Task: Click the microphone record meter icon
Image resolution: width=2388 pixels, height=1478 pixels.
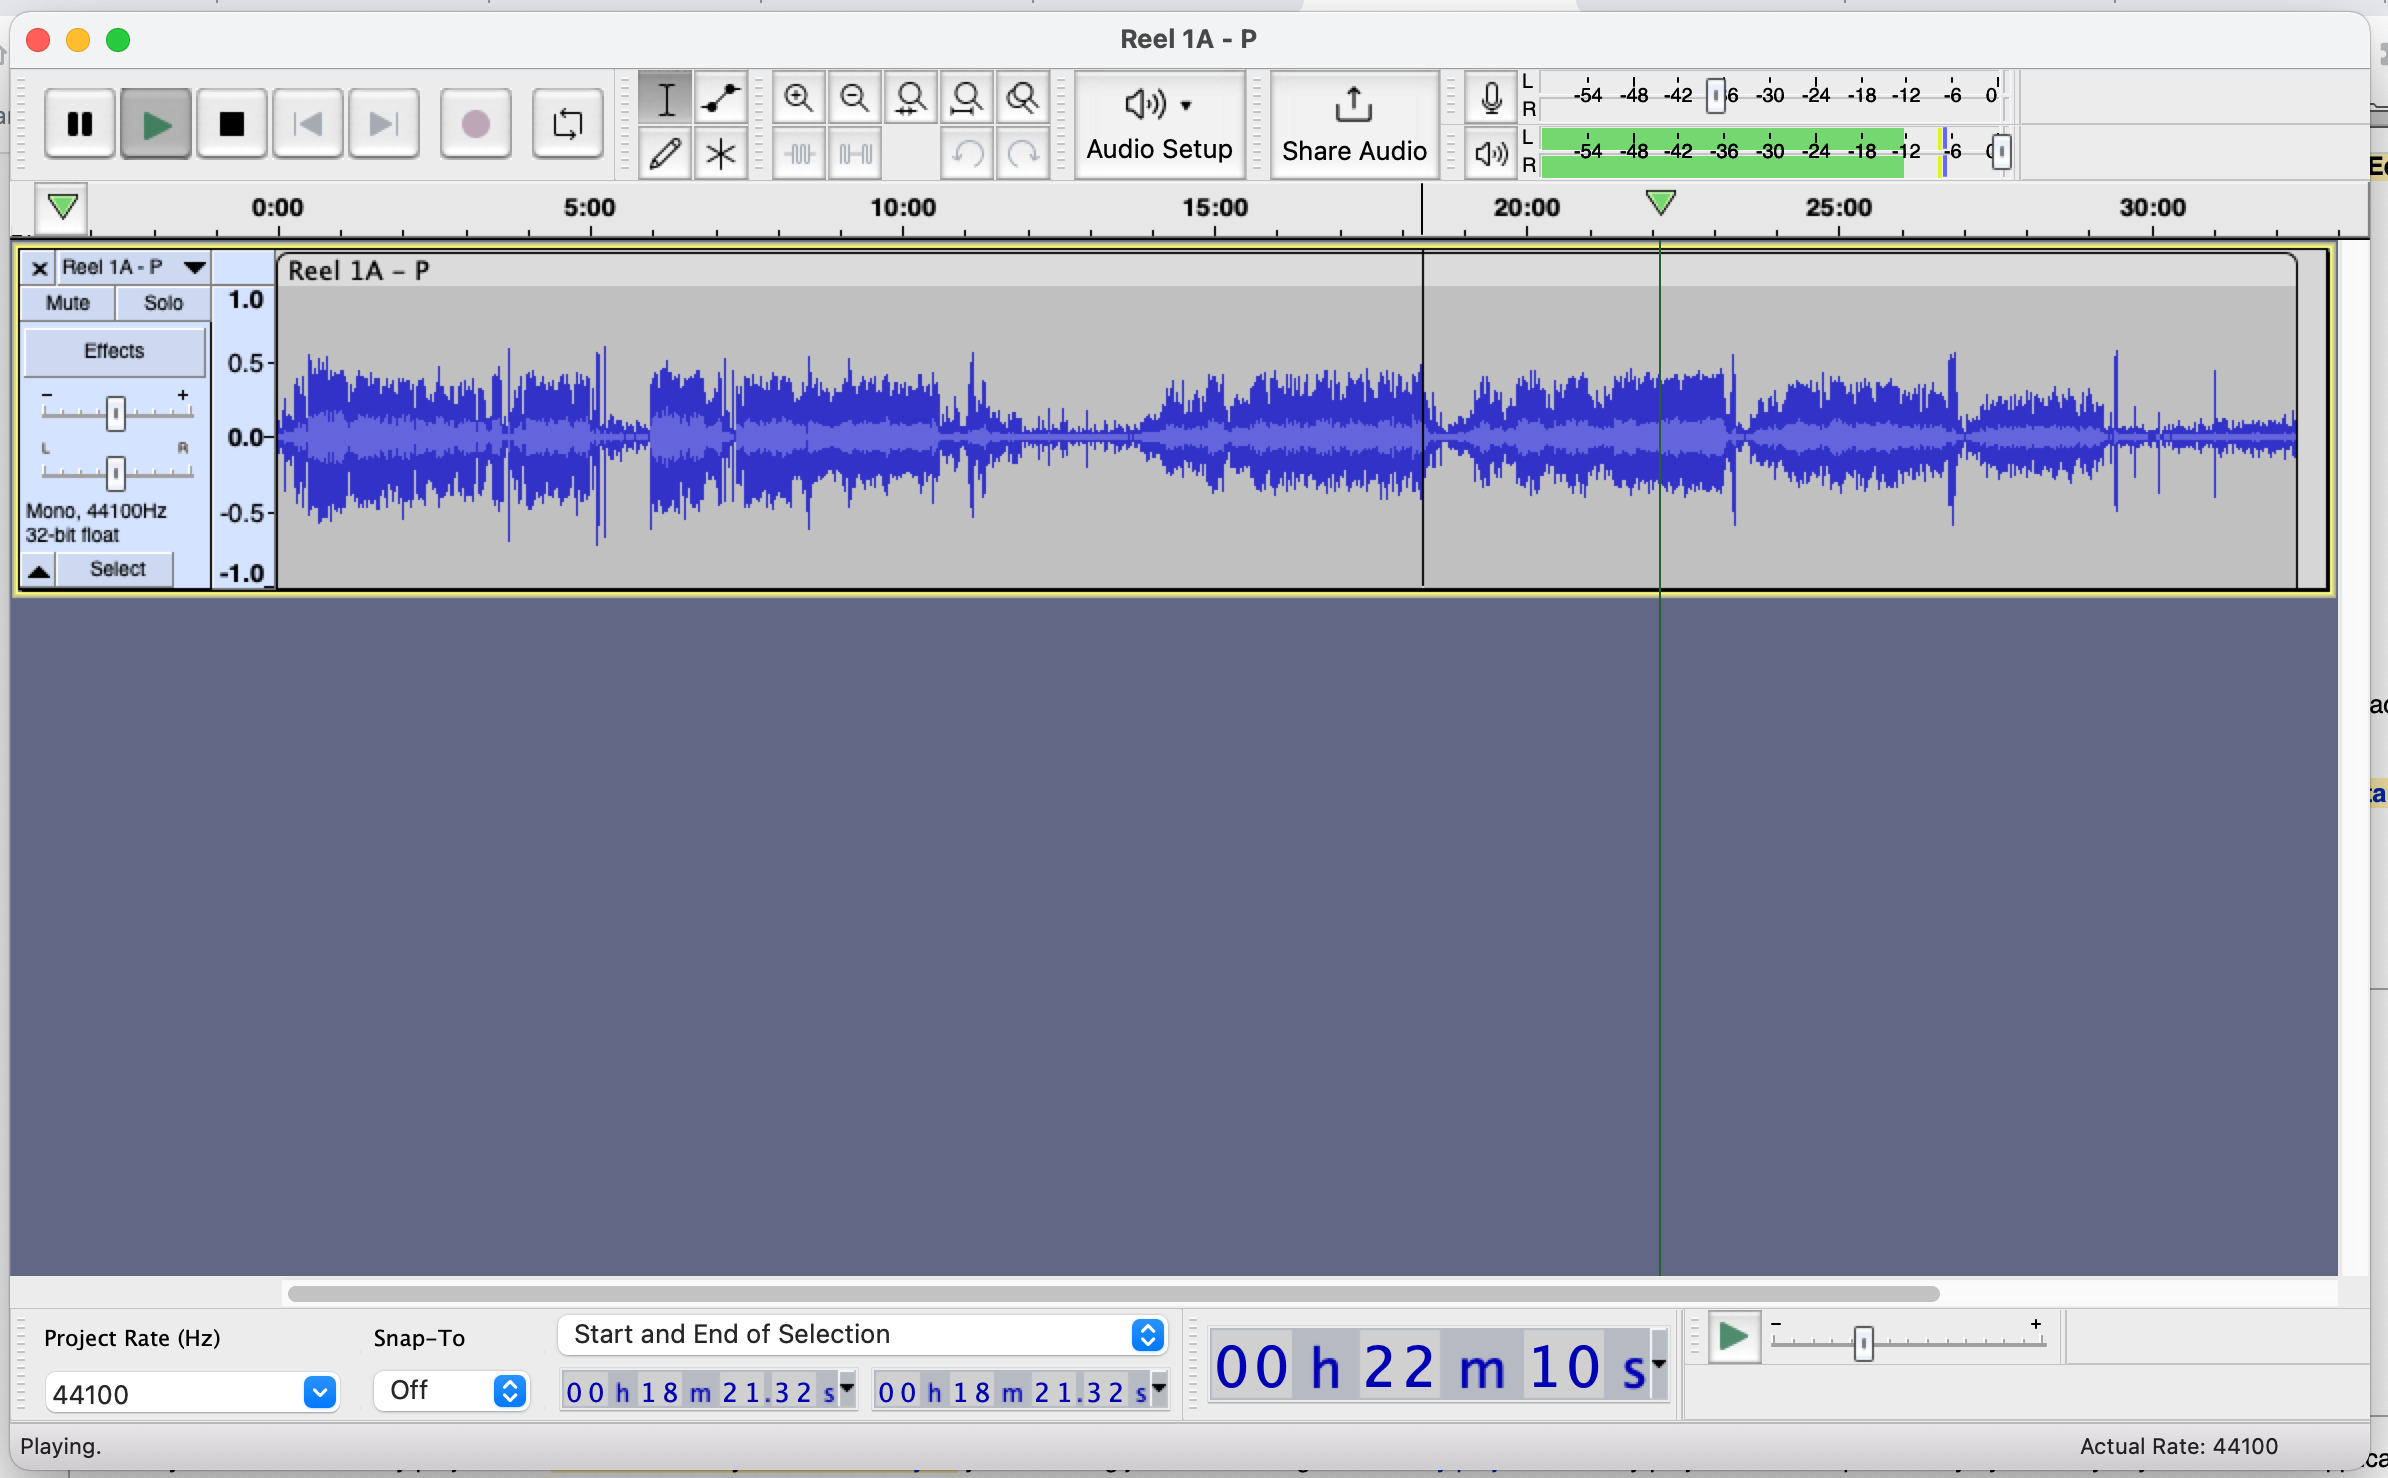Action: [x=1490, y=98]
